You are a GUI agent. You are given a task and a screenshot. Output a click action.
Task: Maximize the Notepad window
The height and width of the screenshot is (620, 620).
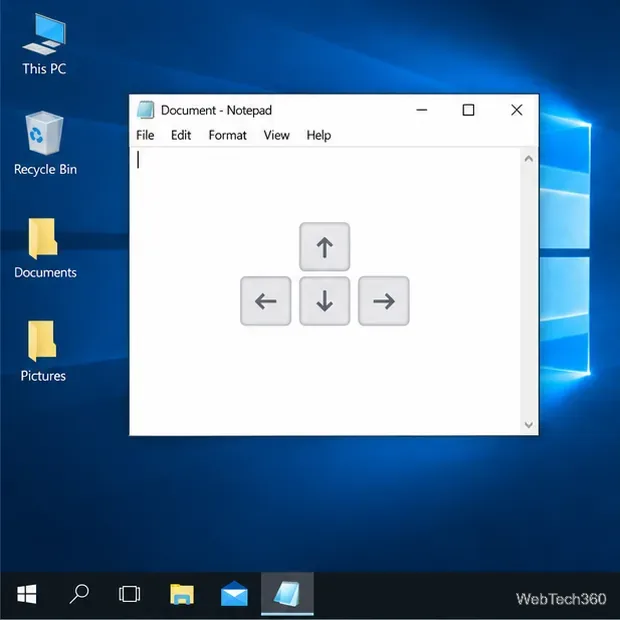[469, 110]
